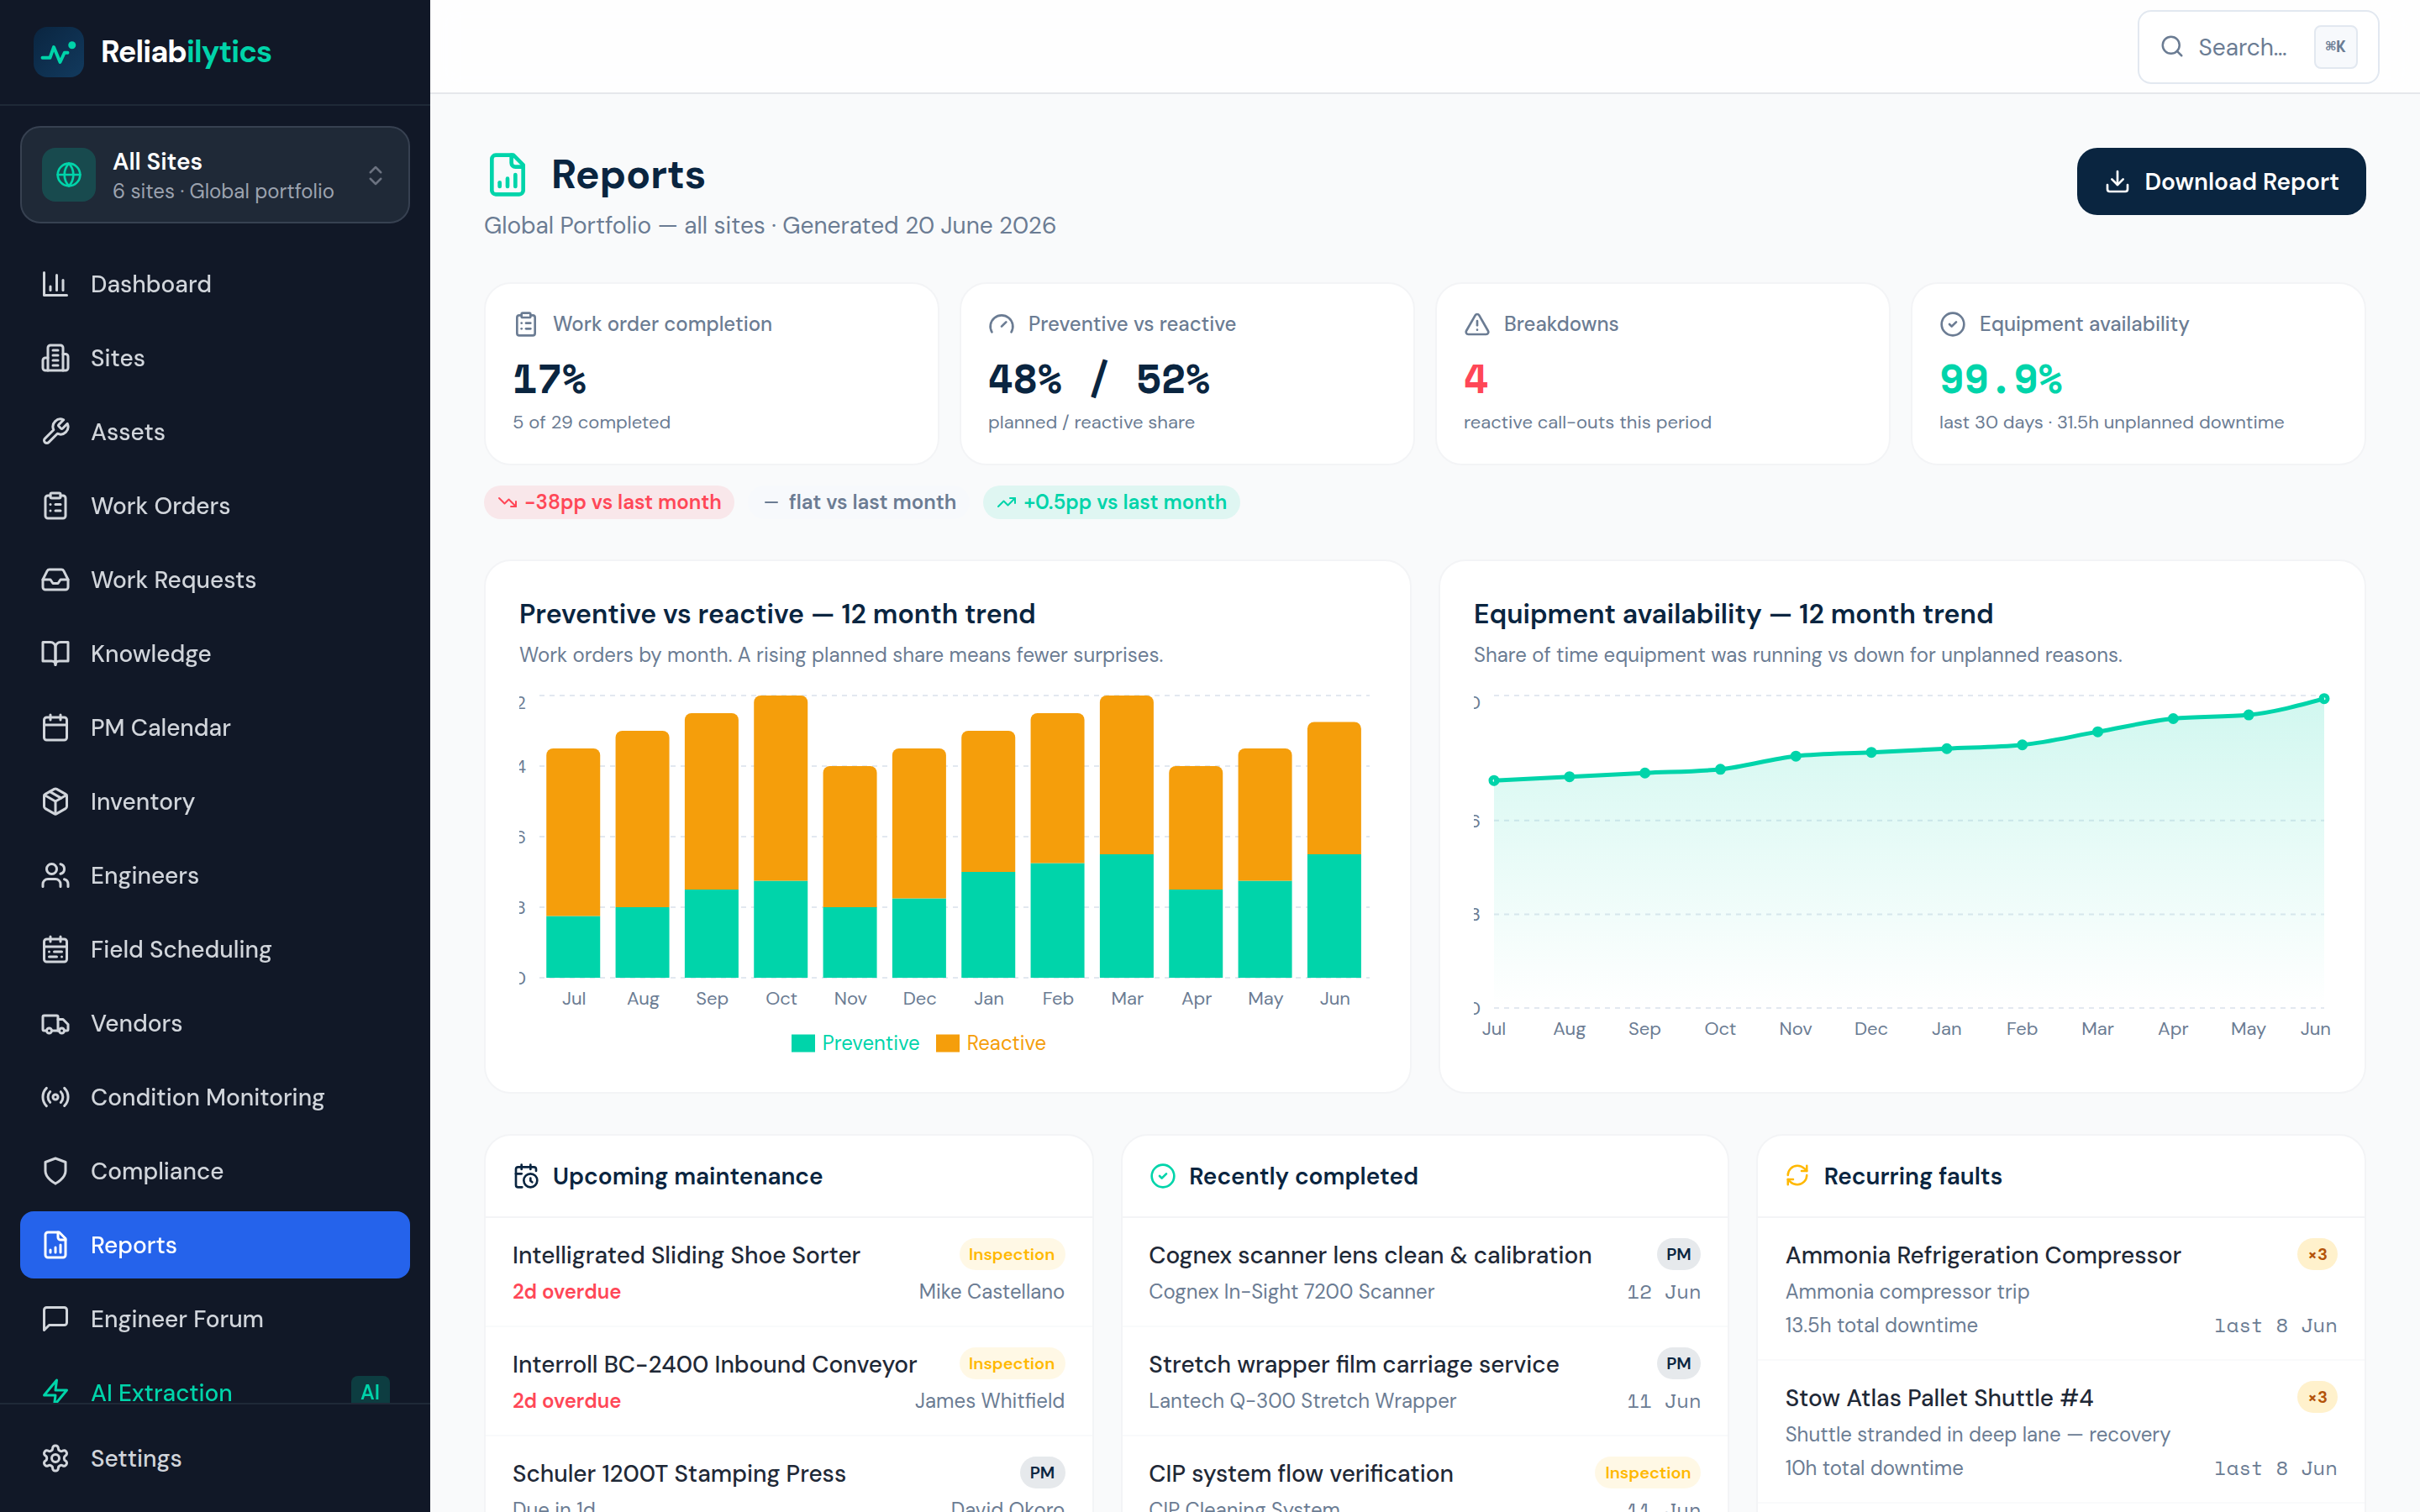The width and height of the screenshot is (2420, 1512).
Task: Click the Dashboard bar chart icon
Action: (x=55, y=284)
